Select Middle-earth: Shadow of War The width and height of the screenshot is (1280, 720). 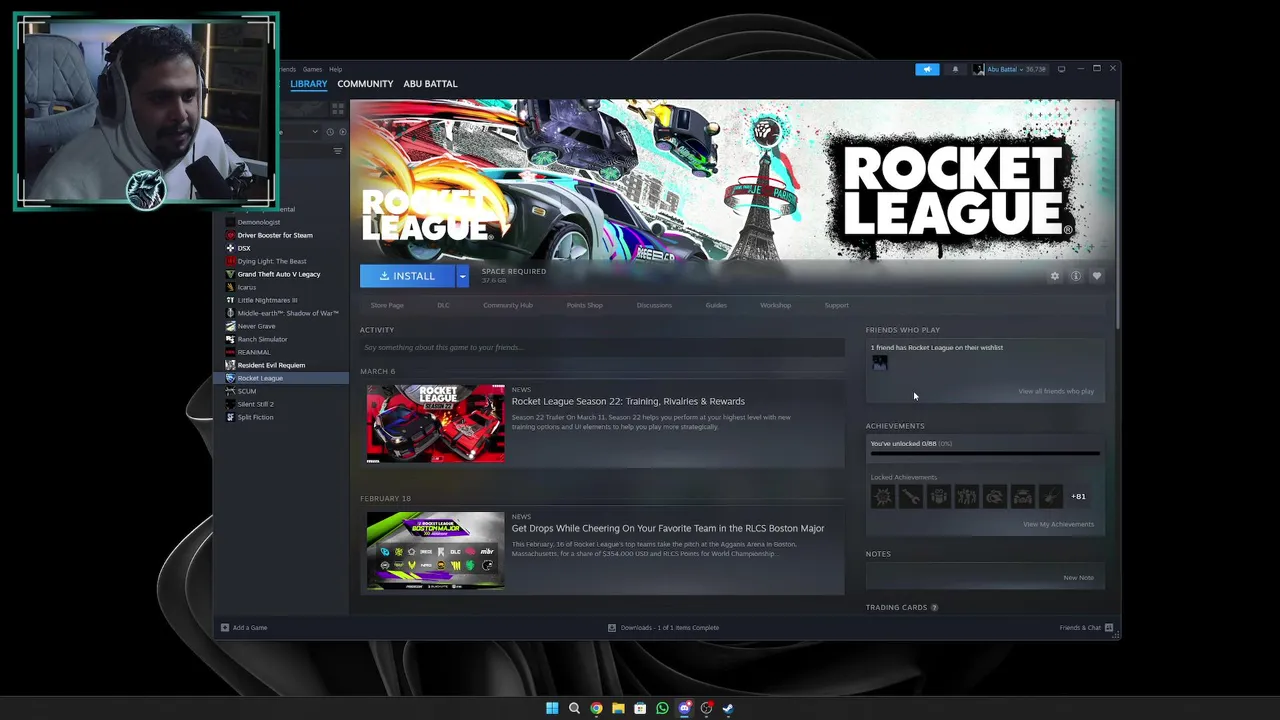point(288,313)
